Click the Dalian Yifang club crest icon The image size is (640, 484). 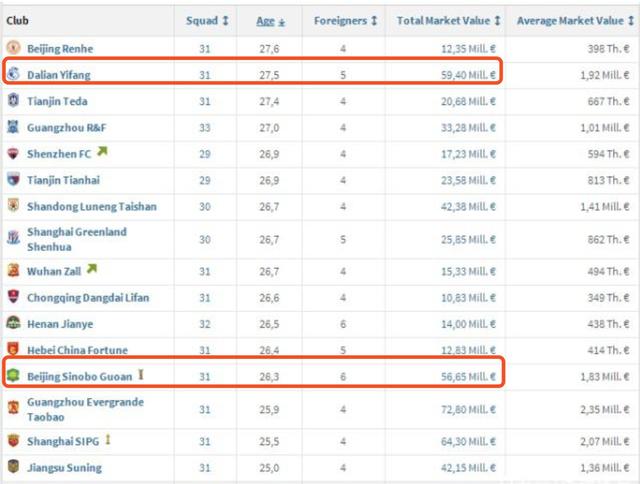(x=13, y=74)
